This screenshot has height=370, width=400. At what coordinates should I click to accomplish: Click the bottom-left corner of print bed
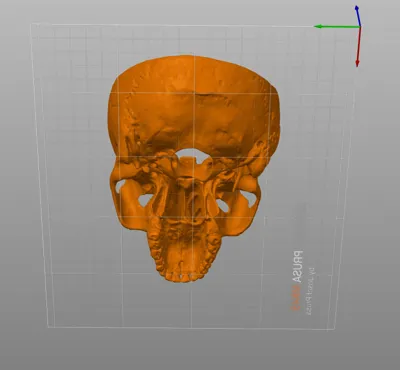point(49,326)
